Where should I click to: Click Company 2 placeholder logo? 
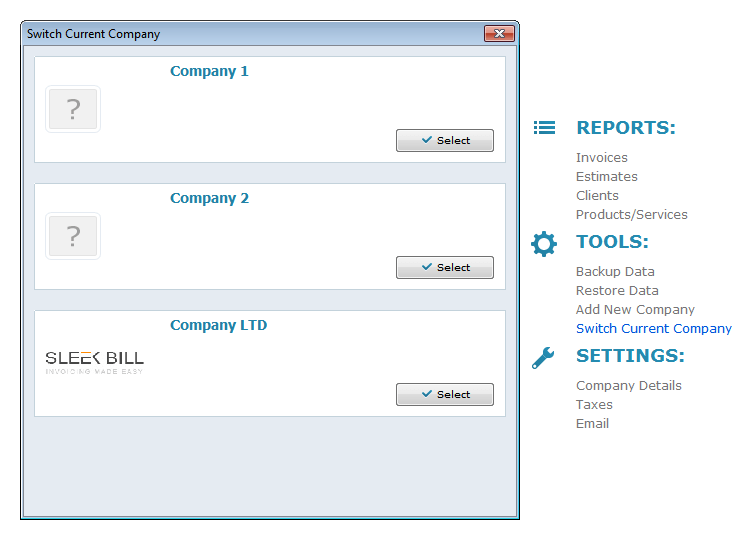tap(73, 236)
